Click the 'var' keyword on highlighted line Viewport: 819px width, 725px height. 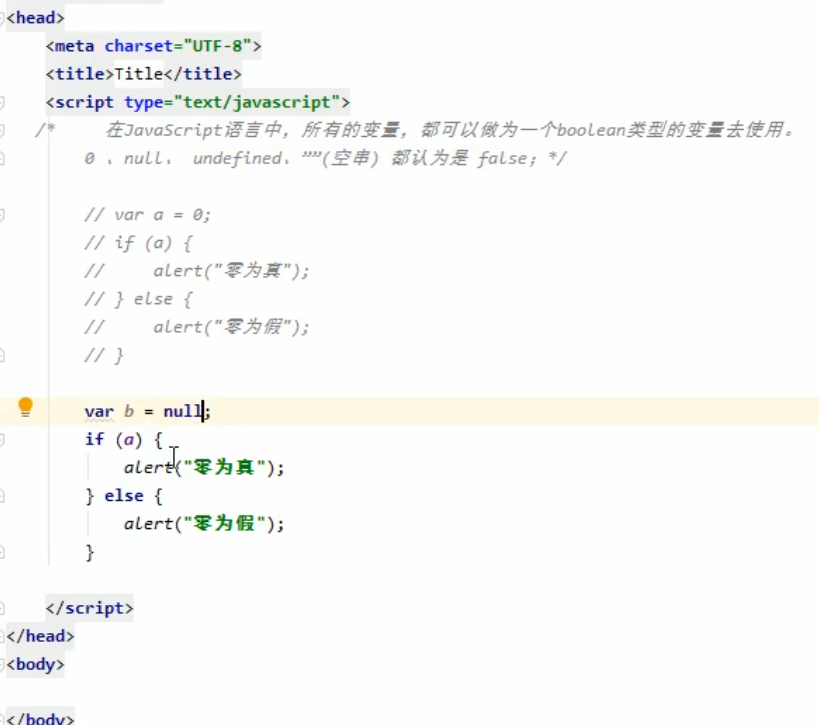click(x=99, y=412)
